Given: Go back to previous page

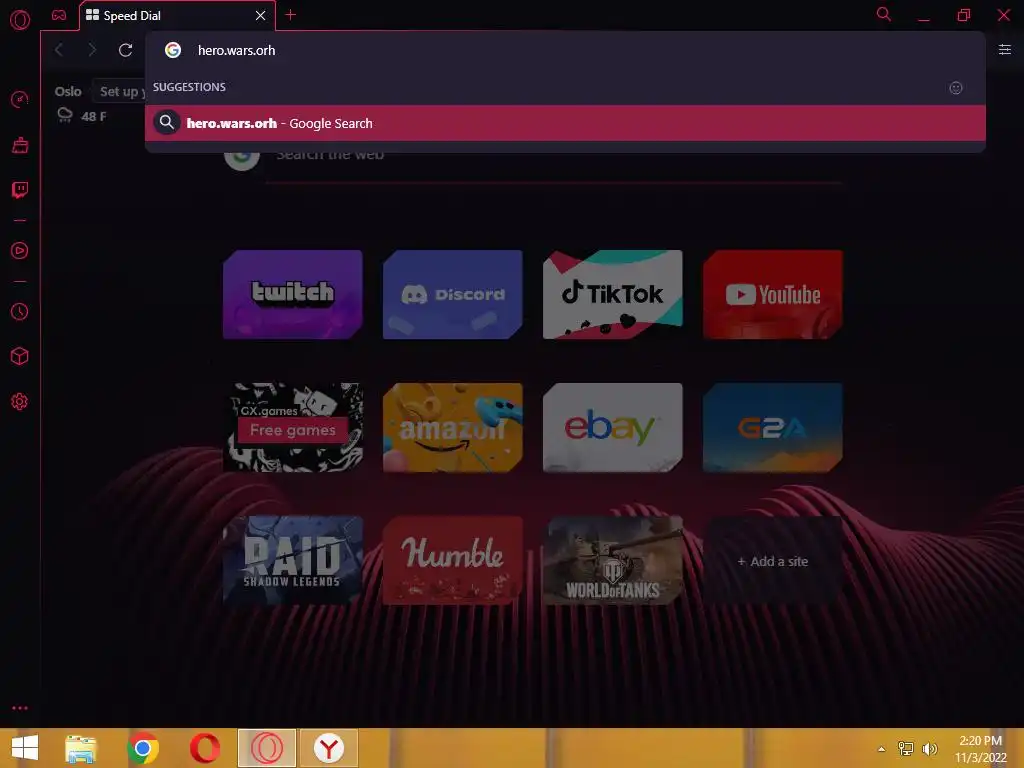Looking at the screenshot, I should tap(59, 50).
